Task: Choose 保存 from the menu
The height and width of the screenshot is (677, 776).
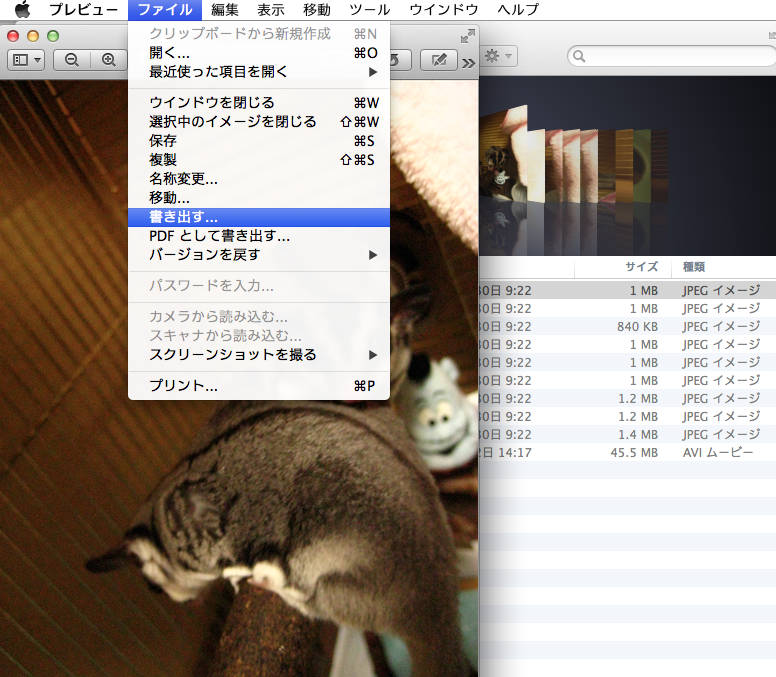Action: (x=259, y=141)
